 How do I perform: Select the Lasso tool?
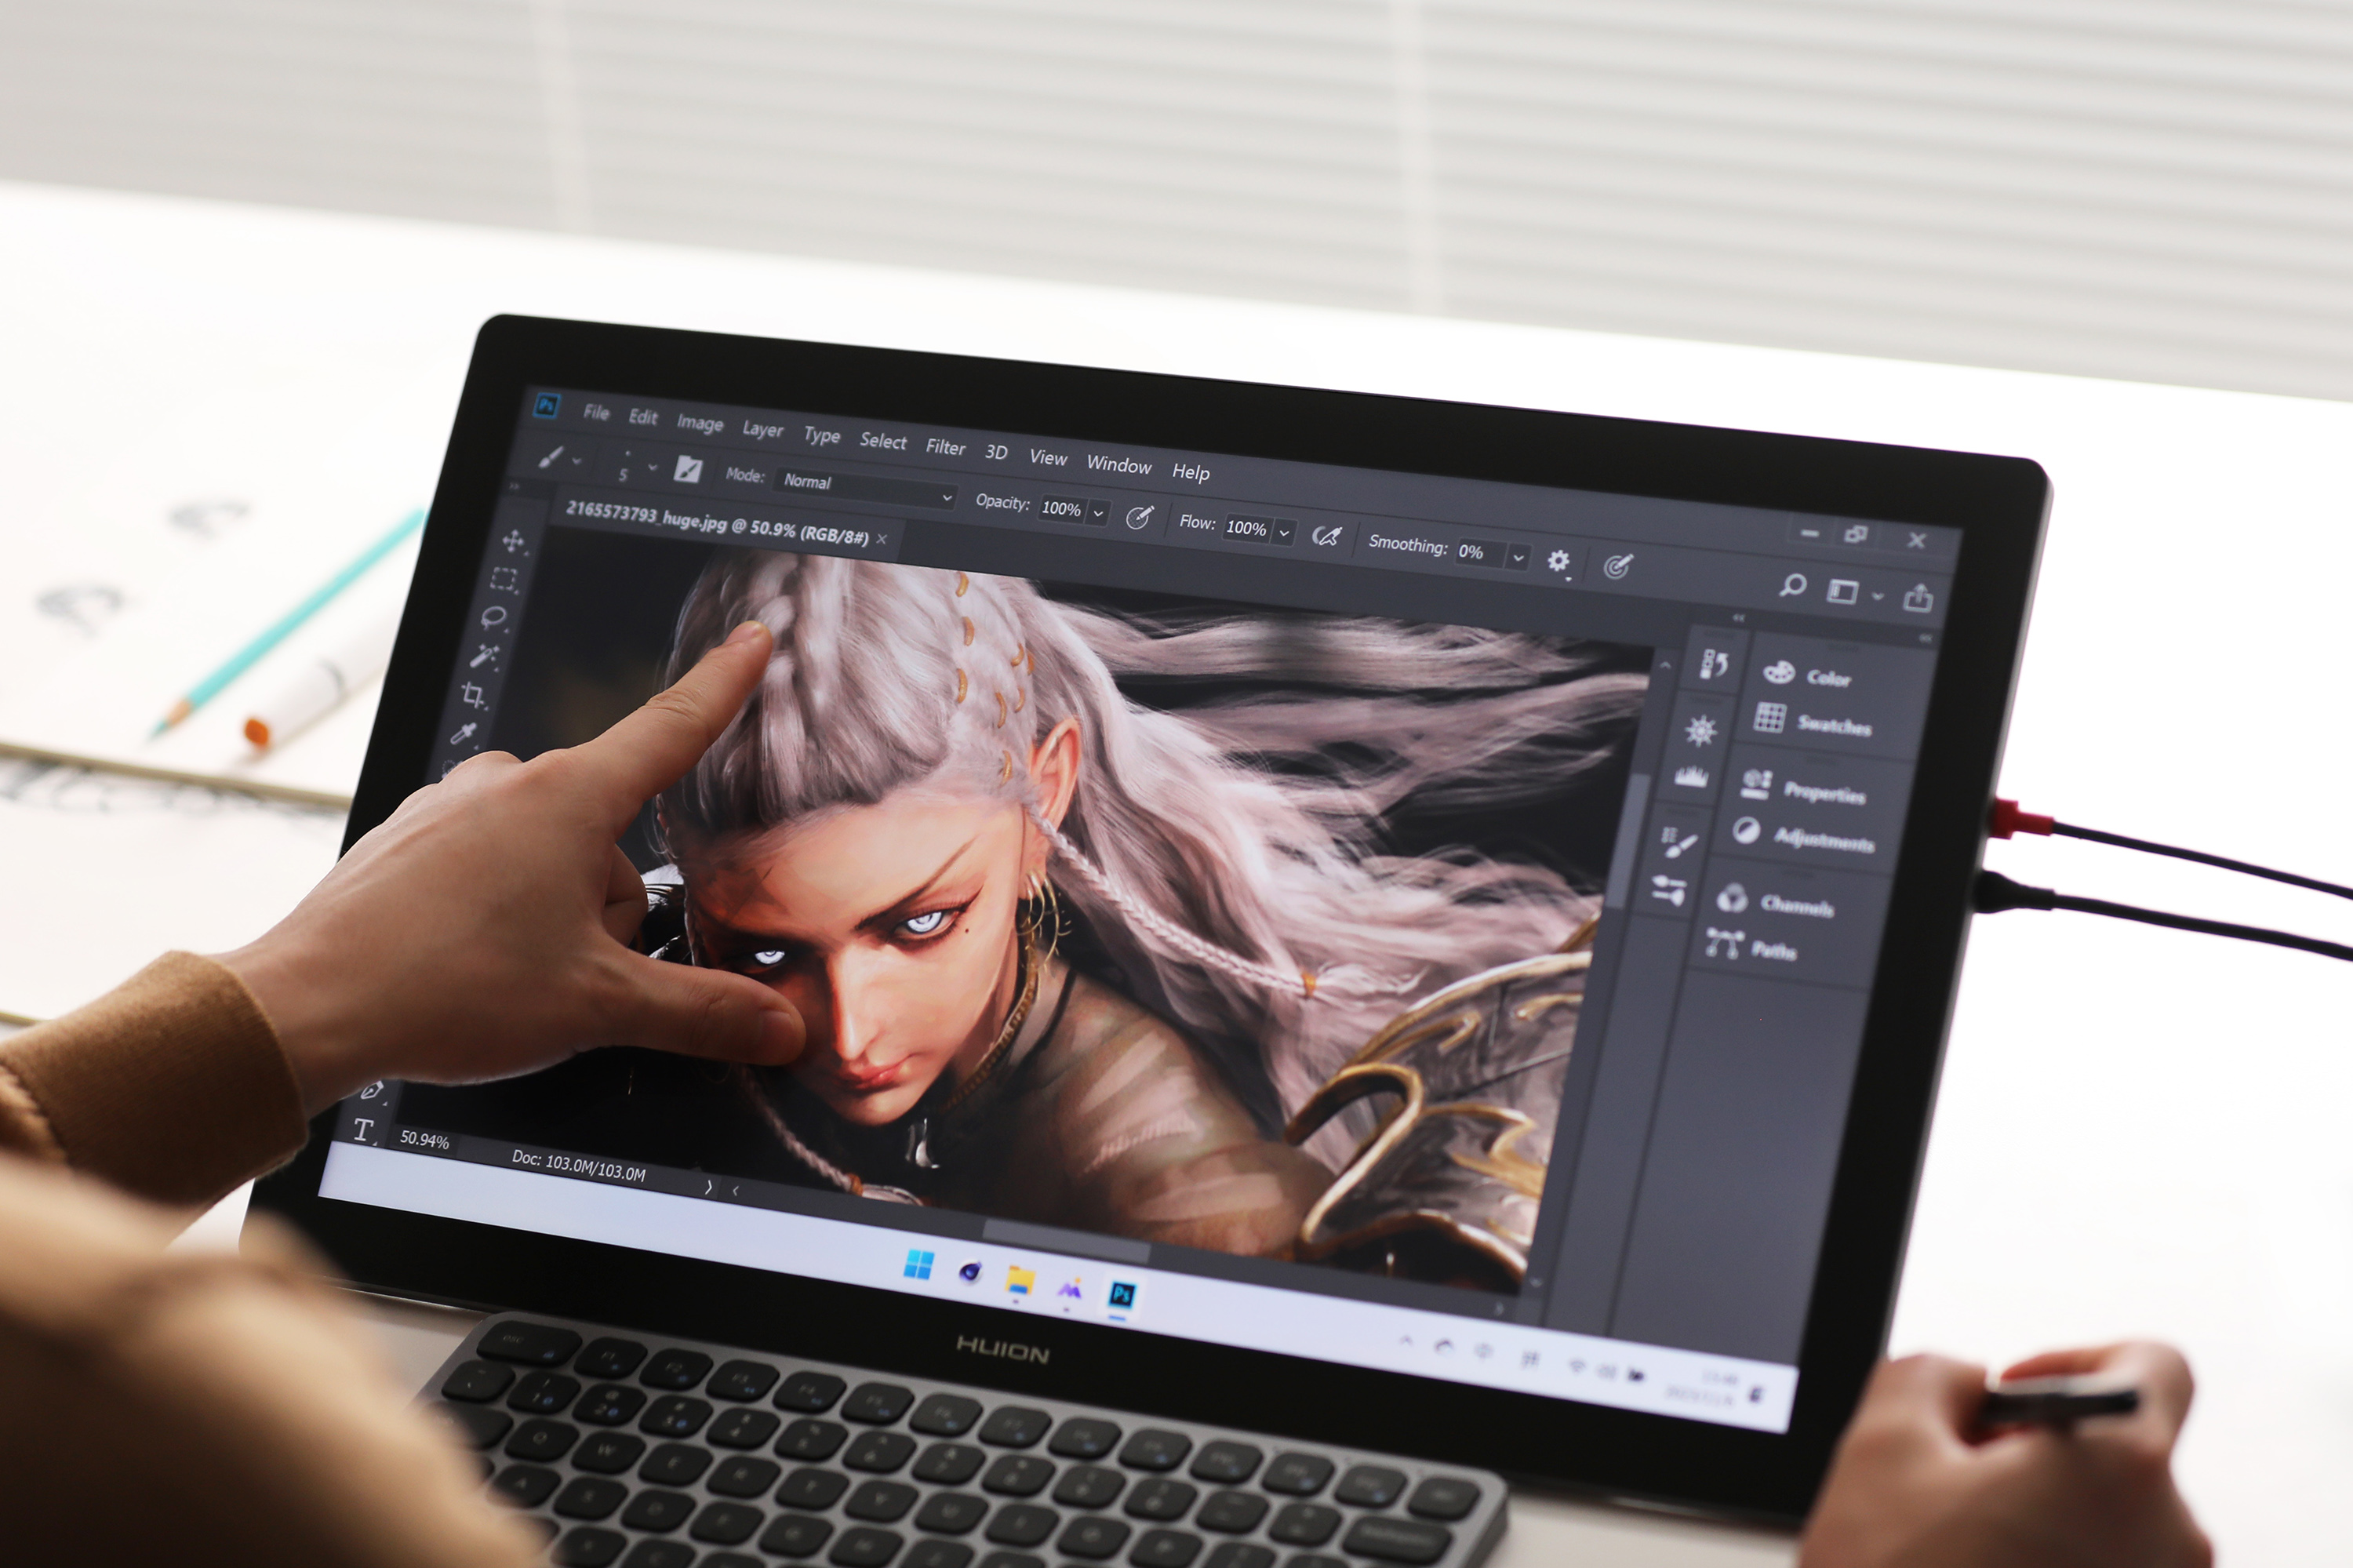493,618
